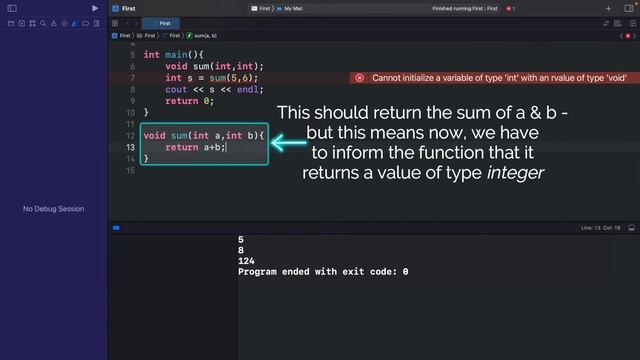Click the 'Finished running First' status
Screen dimensions: 640x360
point(465,8)
